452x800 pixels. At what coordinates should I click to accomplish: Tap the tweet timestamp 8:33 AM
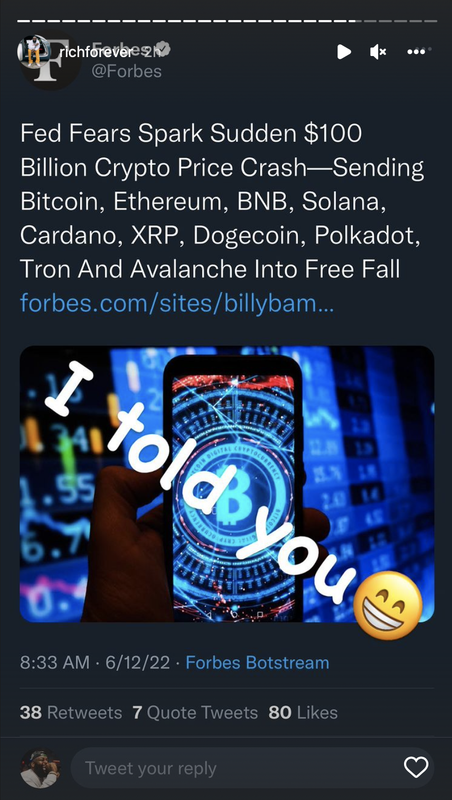pyautogui.click(x=55, y=663)
